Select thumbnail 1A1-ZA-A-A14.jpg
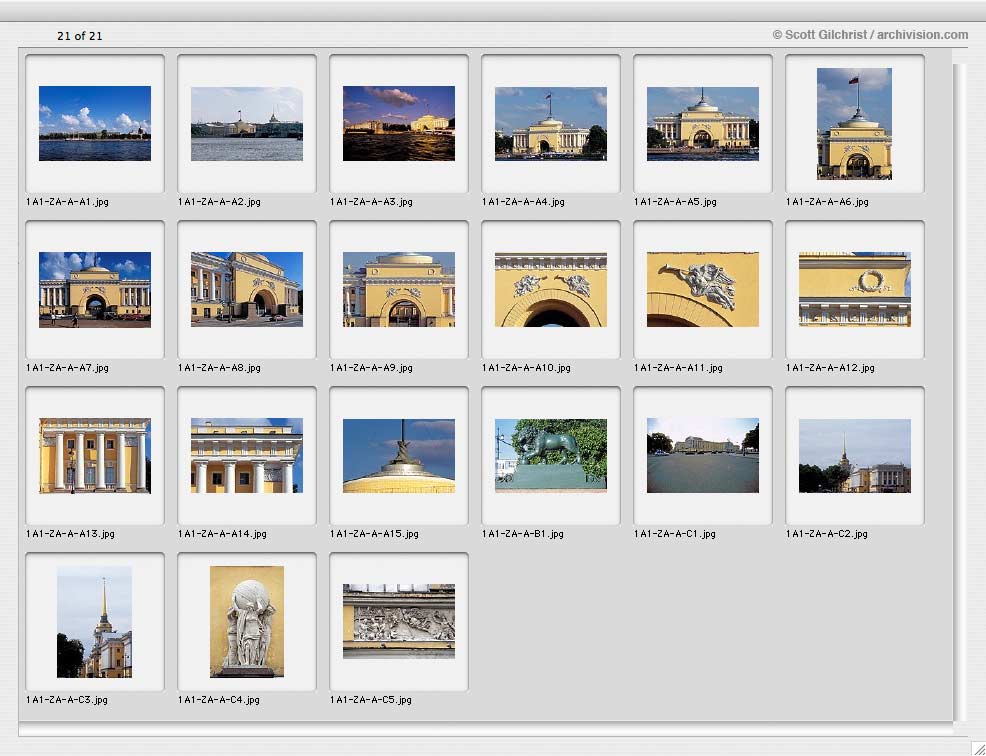Screen dimensions: 986x756 247,455
